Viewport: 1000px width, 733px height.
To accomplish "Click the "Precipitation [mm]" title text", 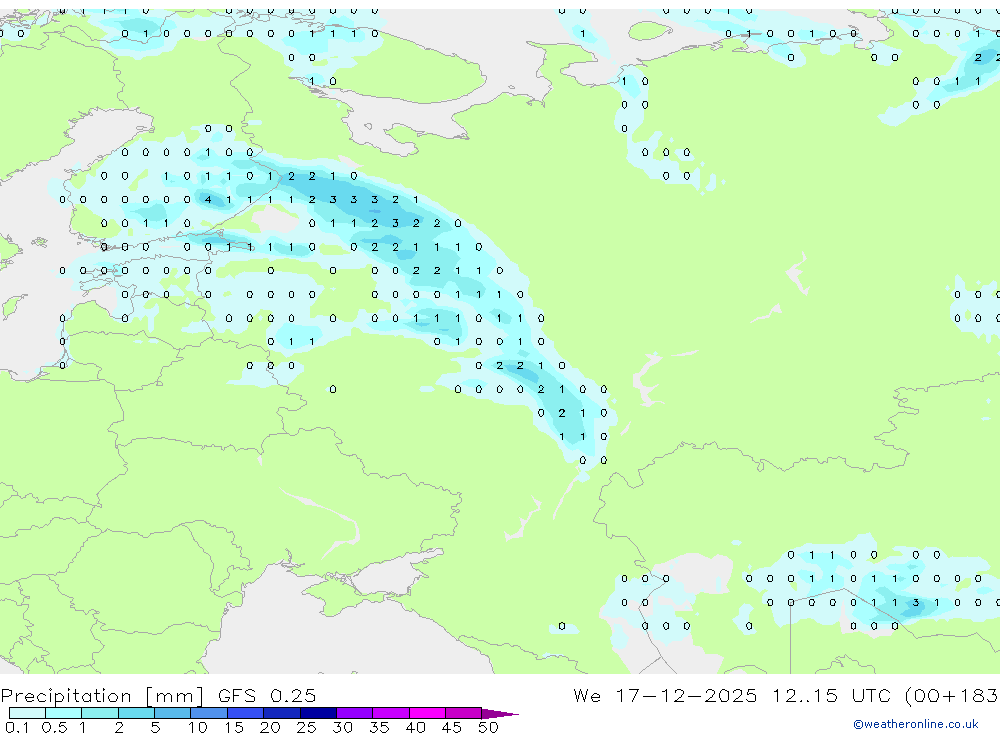I will pos(102,696).
